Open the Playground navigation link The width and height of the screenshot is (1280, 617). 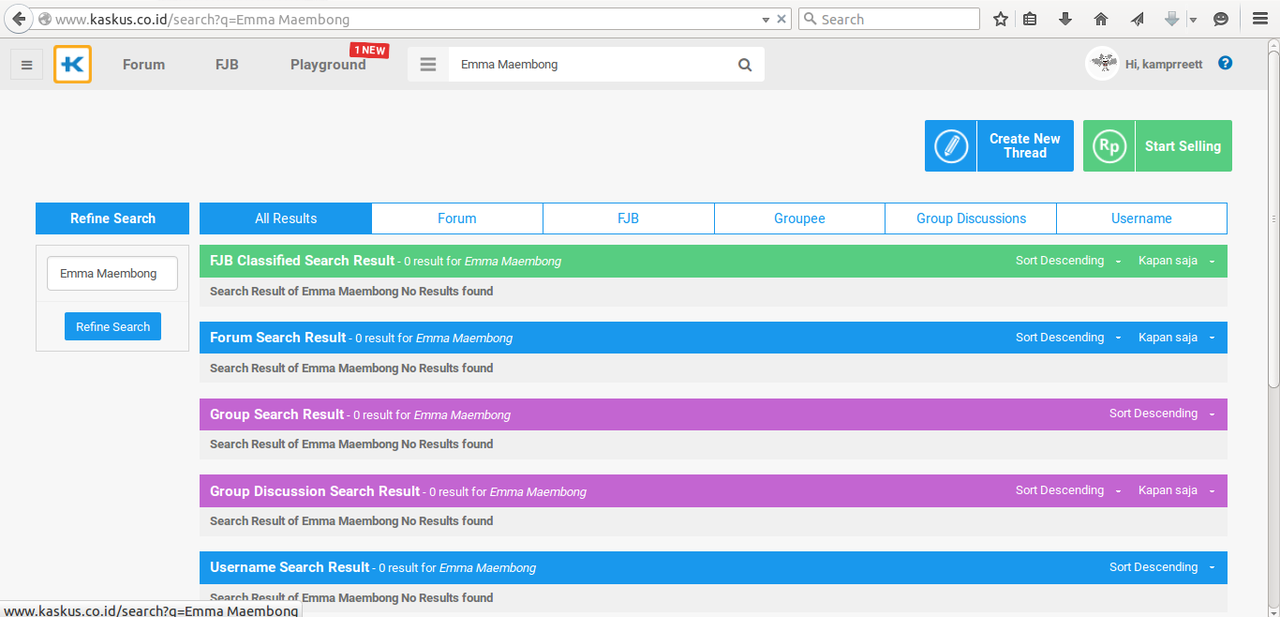pyautogui.click(x=328, y=64)
